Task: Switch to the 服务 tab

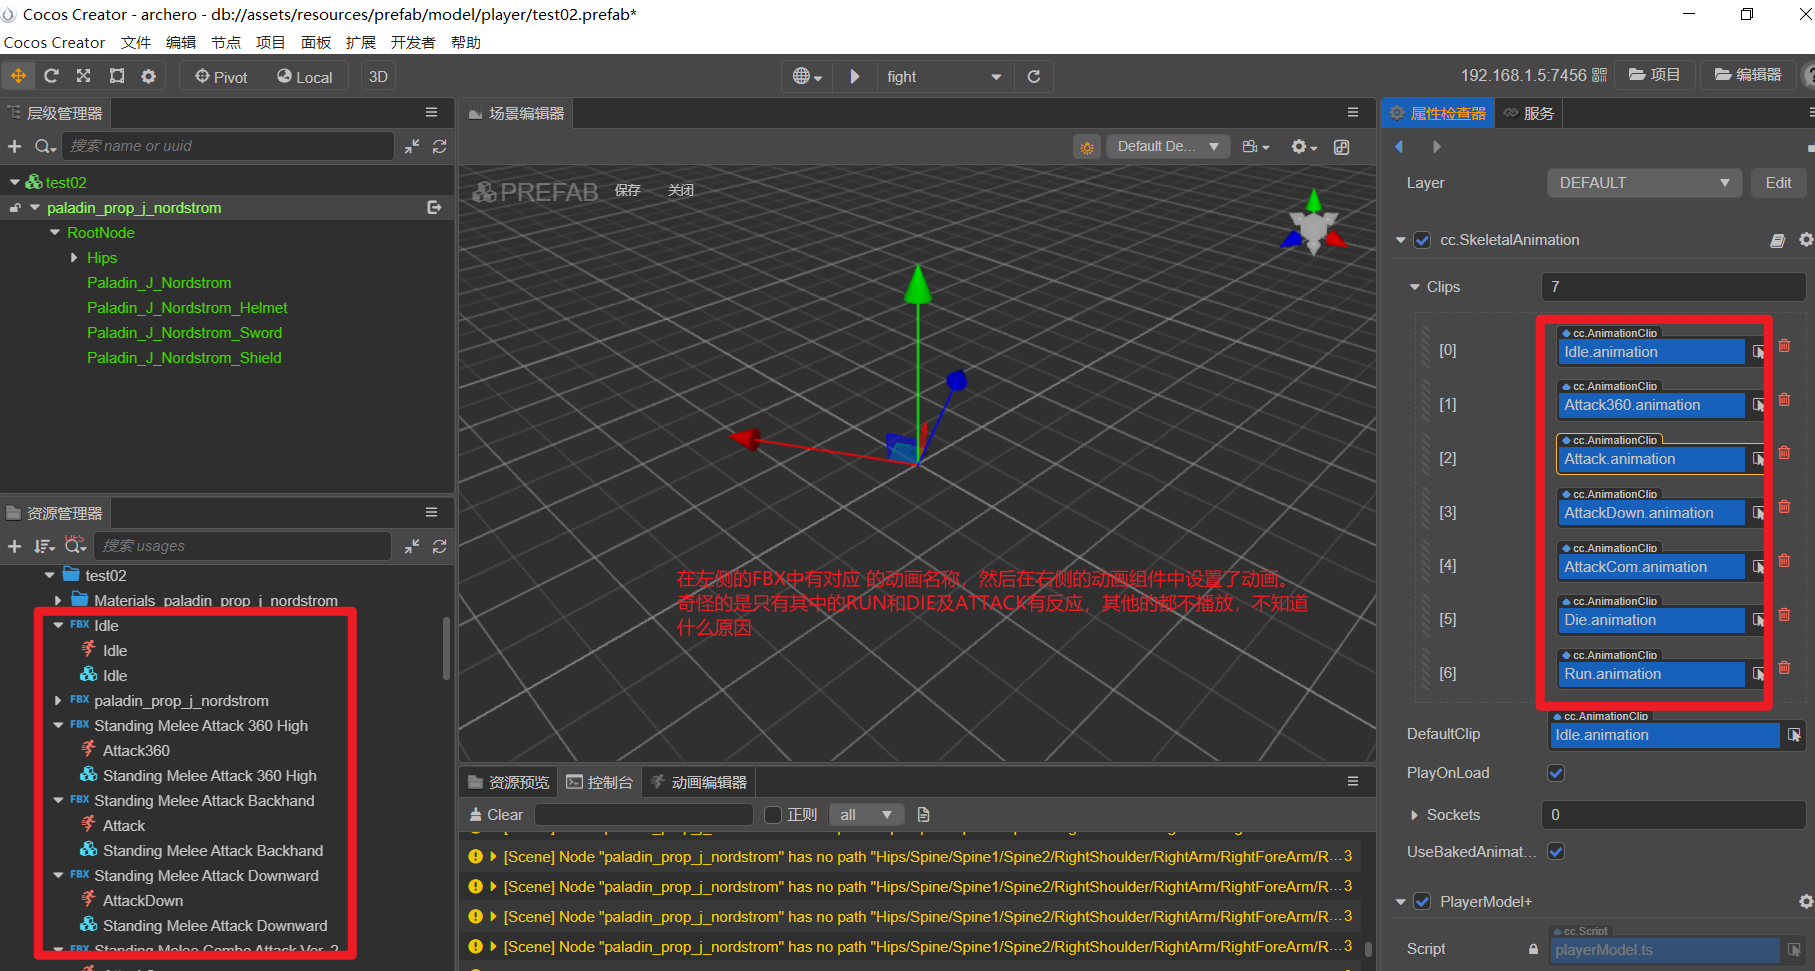Action: pos(1529,113)
